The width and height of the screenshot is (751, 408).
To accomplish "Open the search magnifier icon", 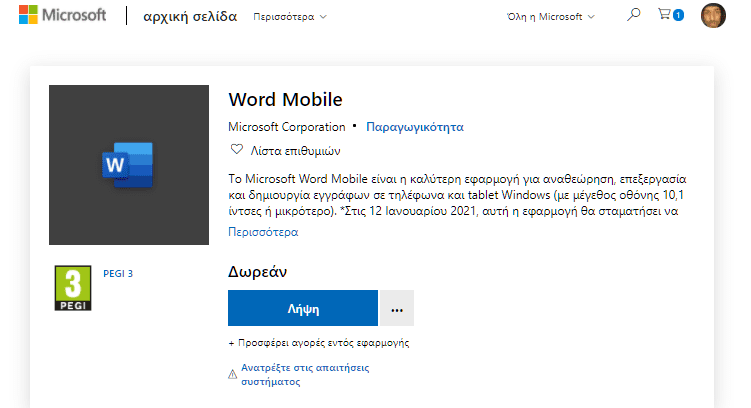I will coord(633,15).
